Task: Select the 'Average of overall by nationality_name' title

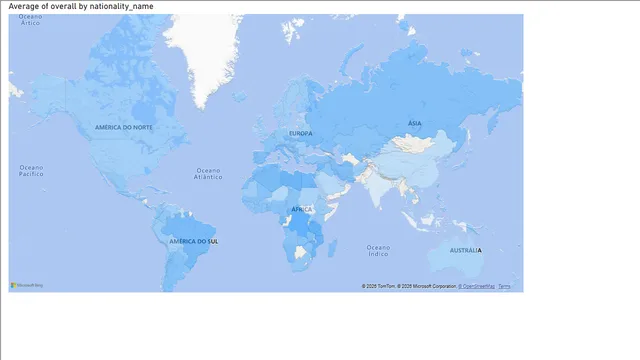Action: 81,6
